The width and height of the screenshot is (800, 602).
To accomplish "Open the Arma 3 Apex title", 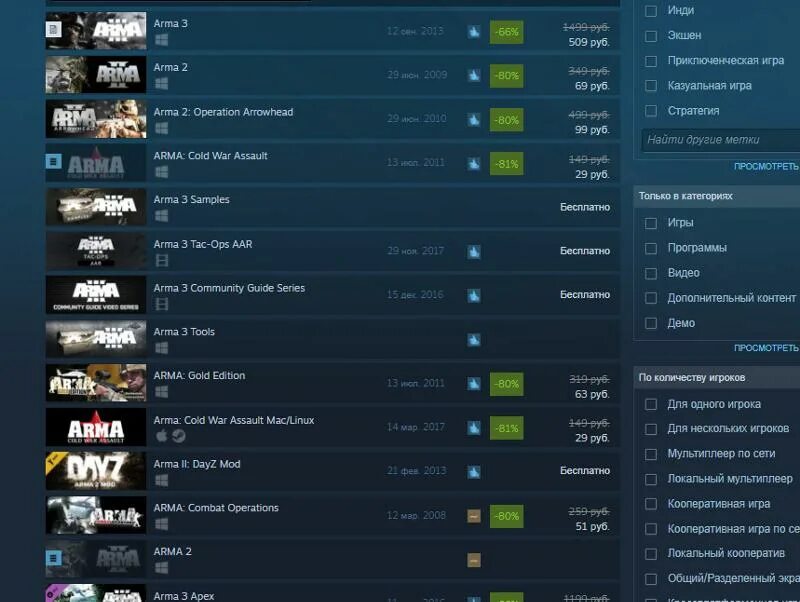I will click(x=184, y=596).
